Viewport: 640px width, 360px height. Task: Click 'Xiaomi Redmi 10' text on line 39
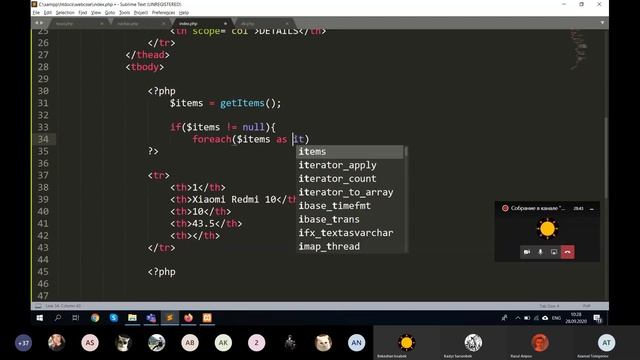pyautogui.click(x=234, y=200)
